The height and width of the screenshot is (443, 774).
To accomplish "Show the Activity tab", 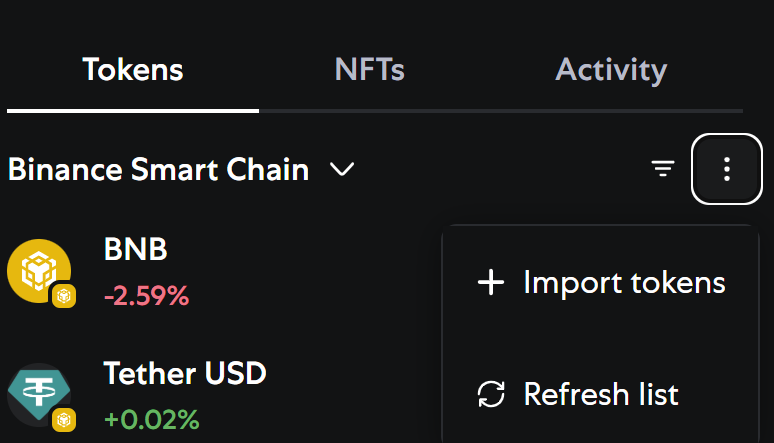I will tap(611, 70).
